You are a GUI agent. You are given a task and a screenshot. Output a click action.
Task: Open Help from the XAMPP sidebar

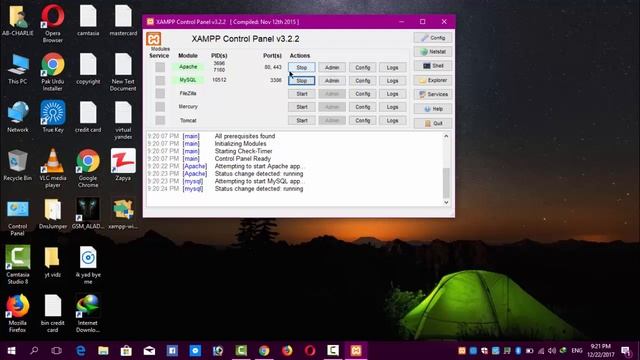pos(433,109)
